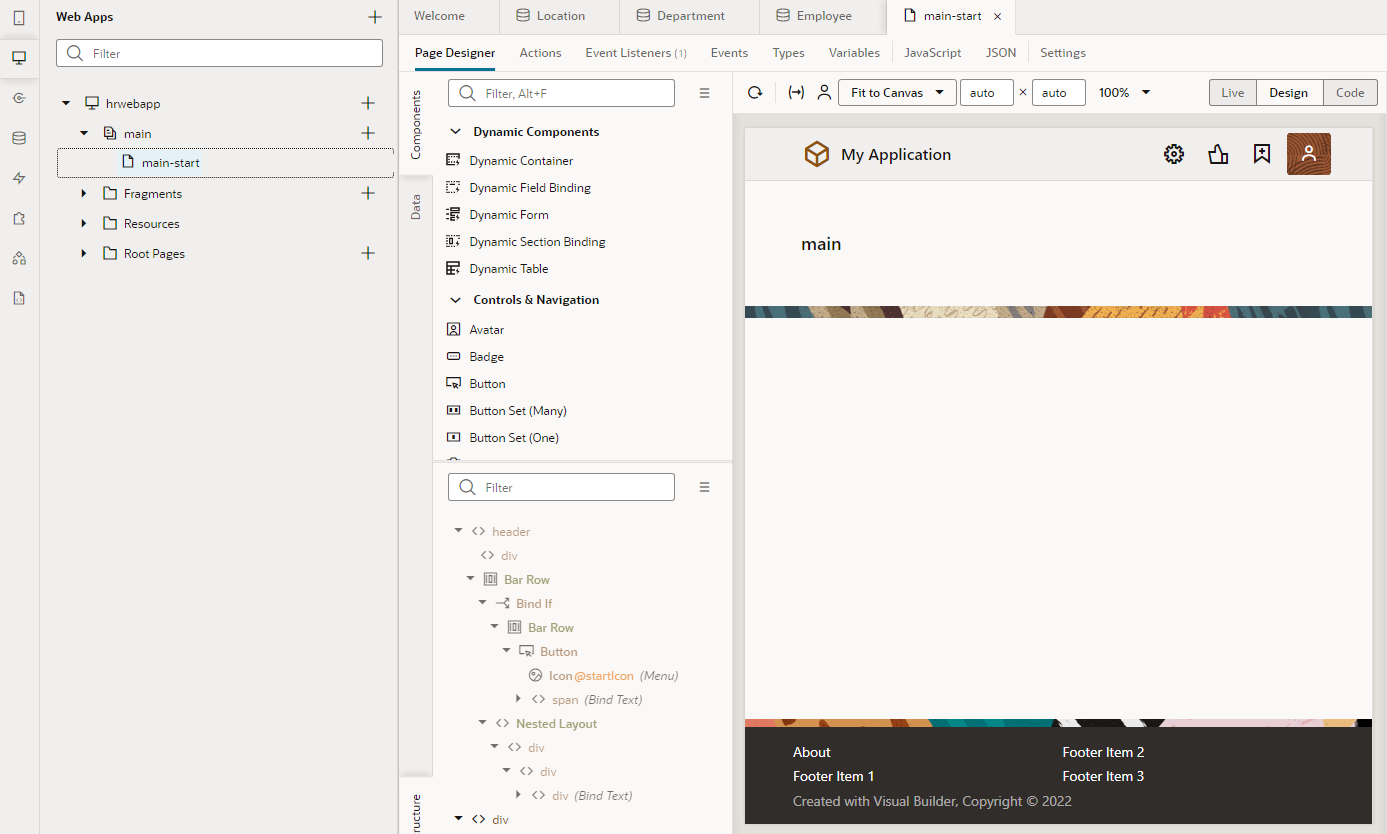The image size is (1387, 834).
Task: Click the settings gear icon in app header
Action: [1174, 154]
